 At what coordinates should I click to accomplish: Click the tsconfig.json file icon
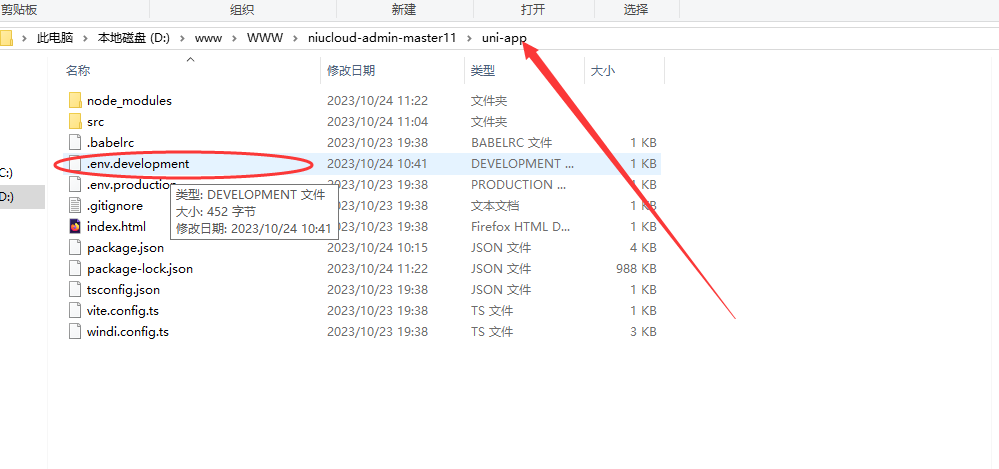75,290
